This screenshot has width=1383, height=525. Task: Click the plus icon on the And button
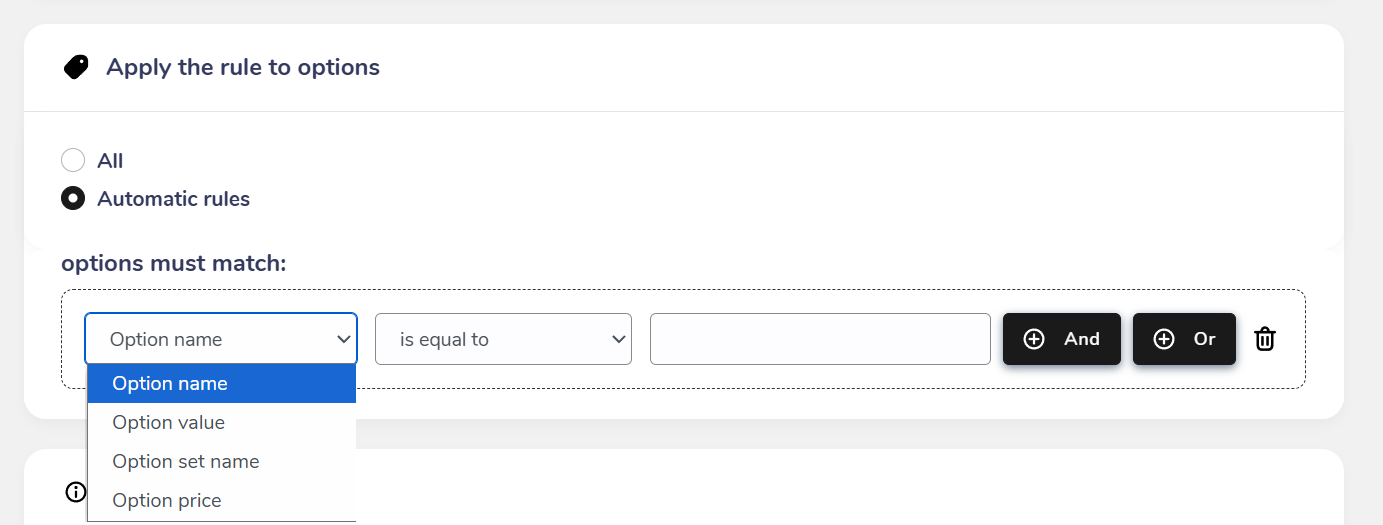[1034, 339]
